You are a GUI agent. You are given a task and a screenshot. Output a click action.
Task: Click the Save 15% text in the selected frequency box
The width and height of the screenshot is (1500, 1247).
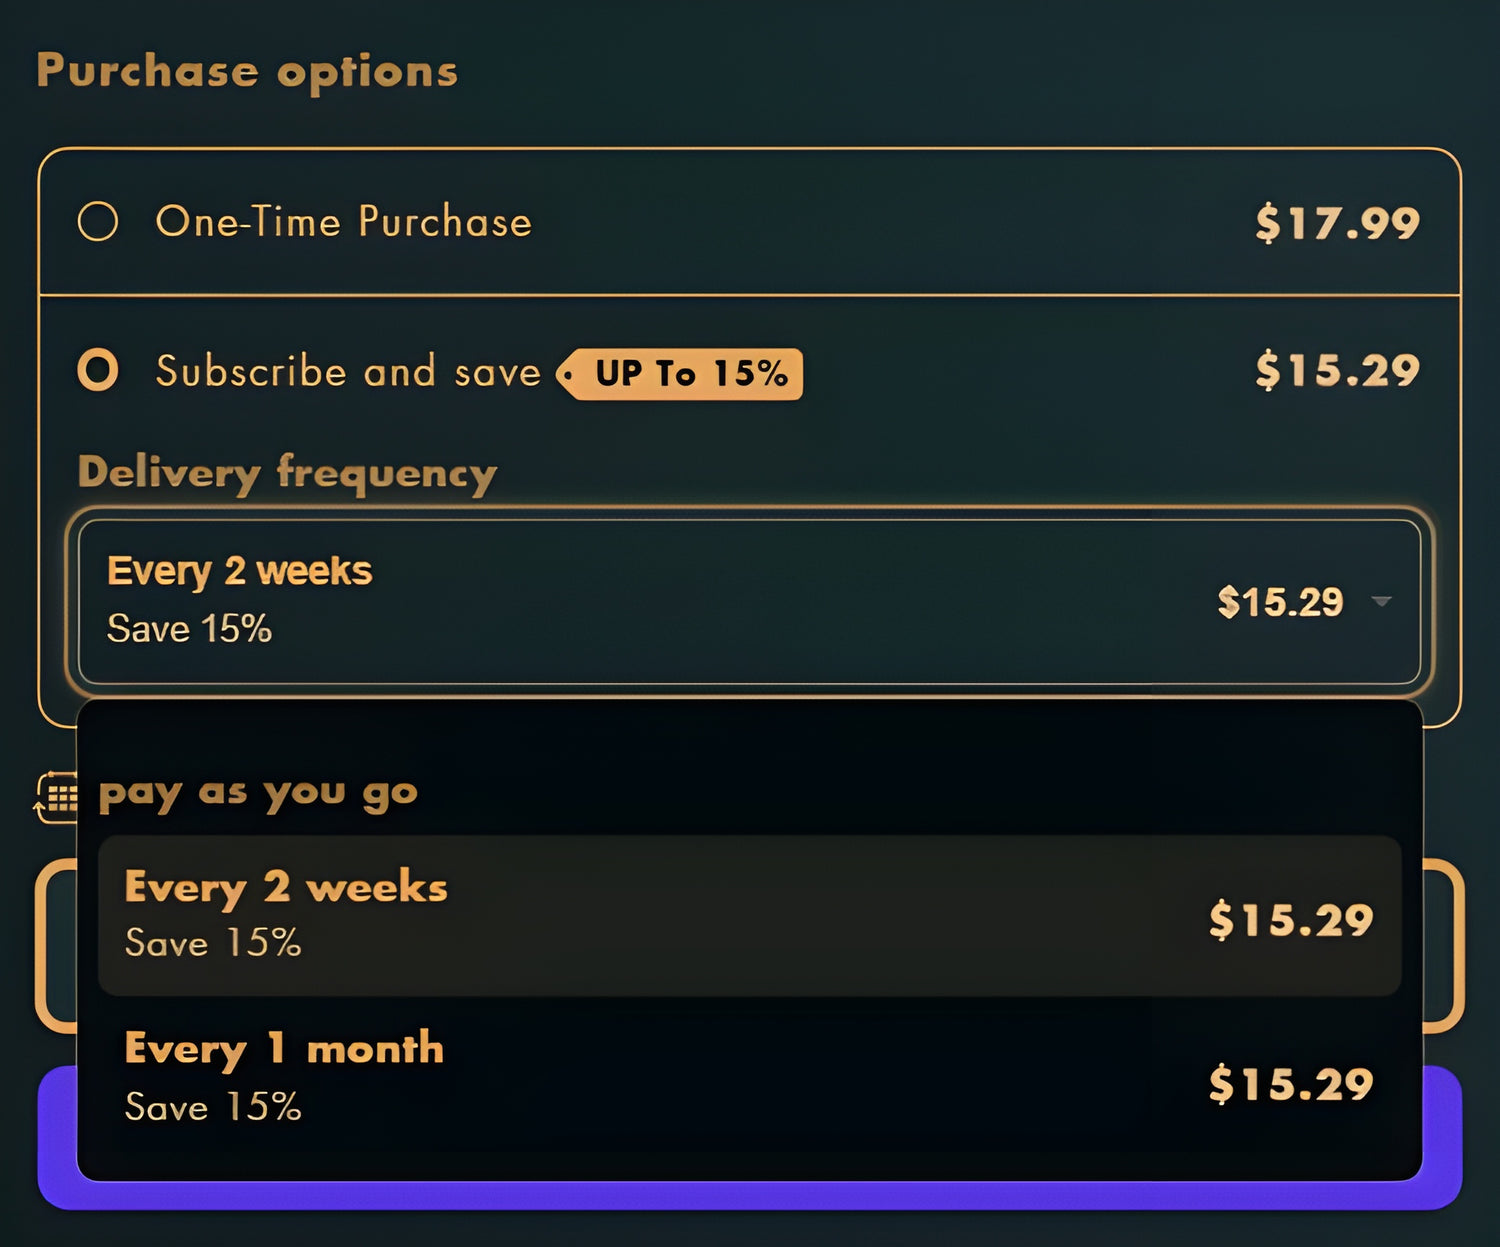click(x=189, y=629)
